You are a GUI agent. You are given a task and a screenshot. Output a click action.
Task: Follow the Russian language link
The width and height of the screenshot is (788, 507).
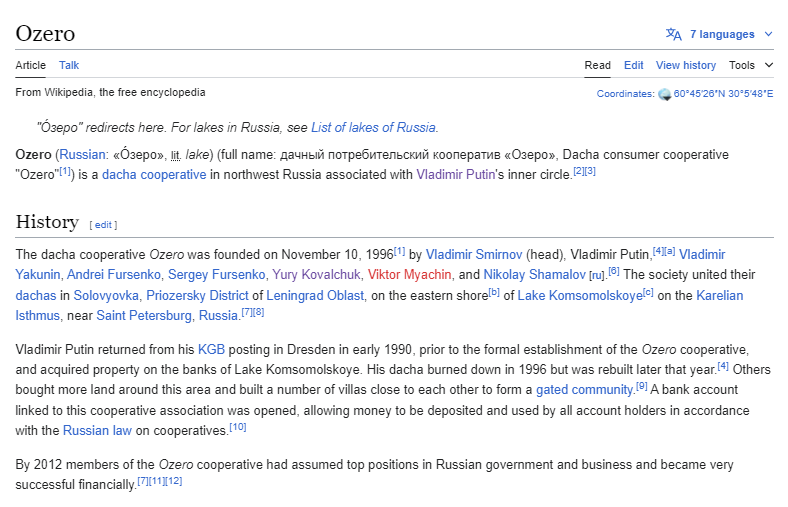pyautogui.click(x=82, y=155)
